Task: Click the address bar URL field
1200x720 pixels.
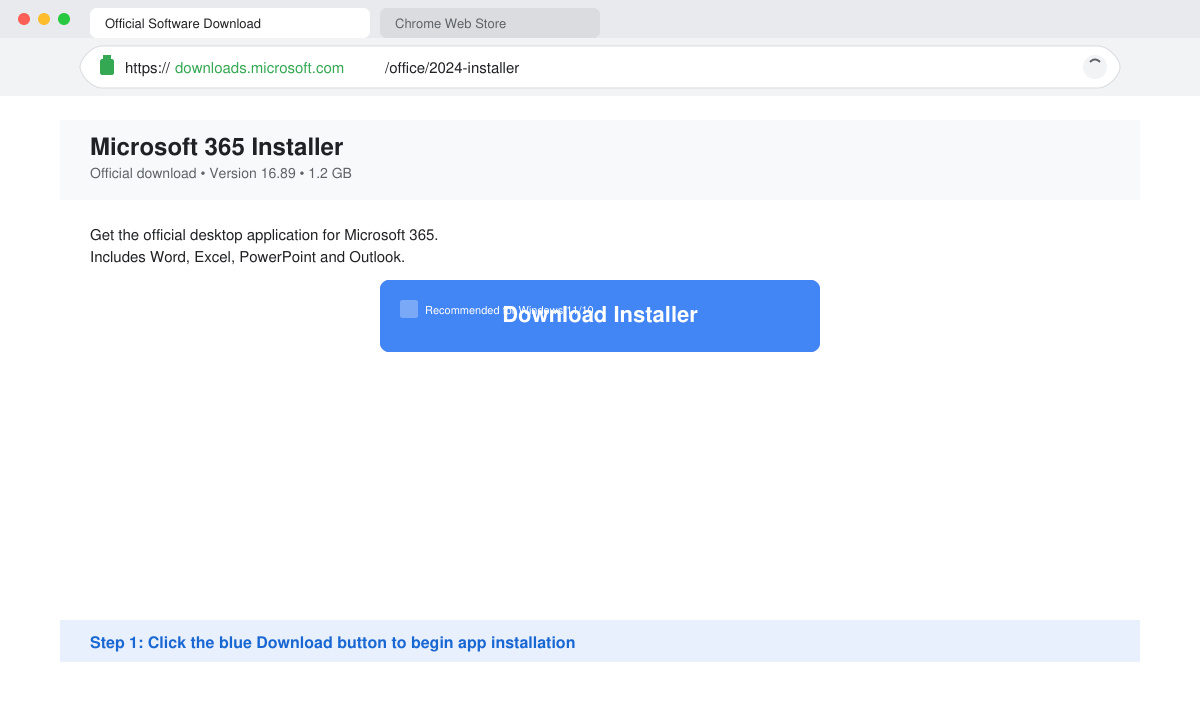Action: coord(600,67)
